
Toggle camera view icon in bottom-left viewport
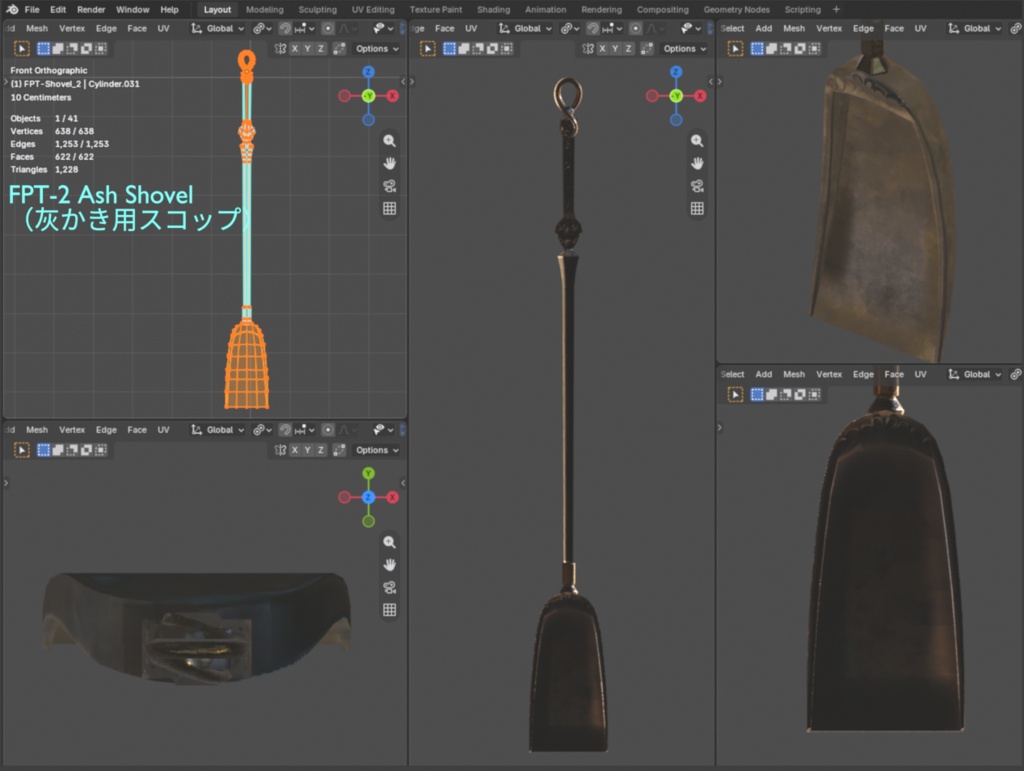pos(389,588)
